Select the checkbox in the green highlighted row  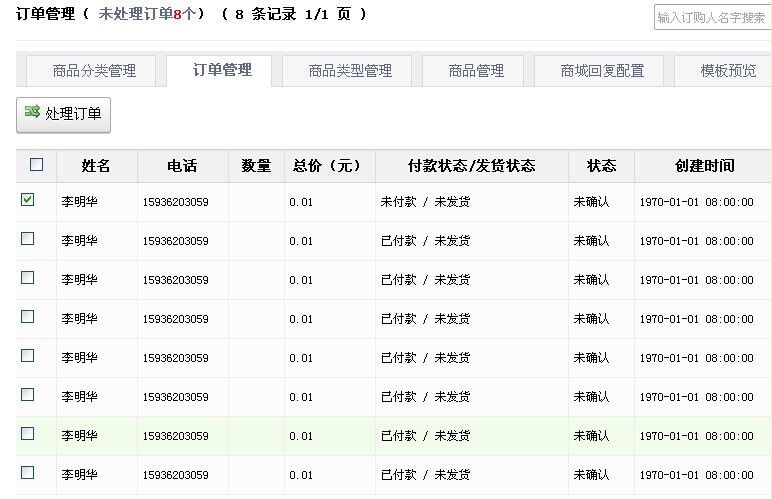click(x=28, y=434)
